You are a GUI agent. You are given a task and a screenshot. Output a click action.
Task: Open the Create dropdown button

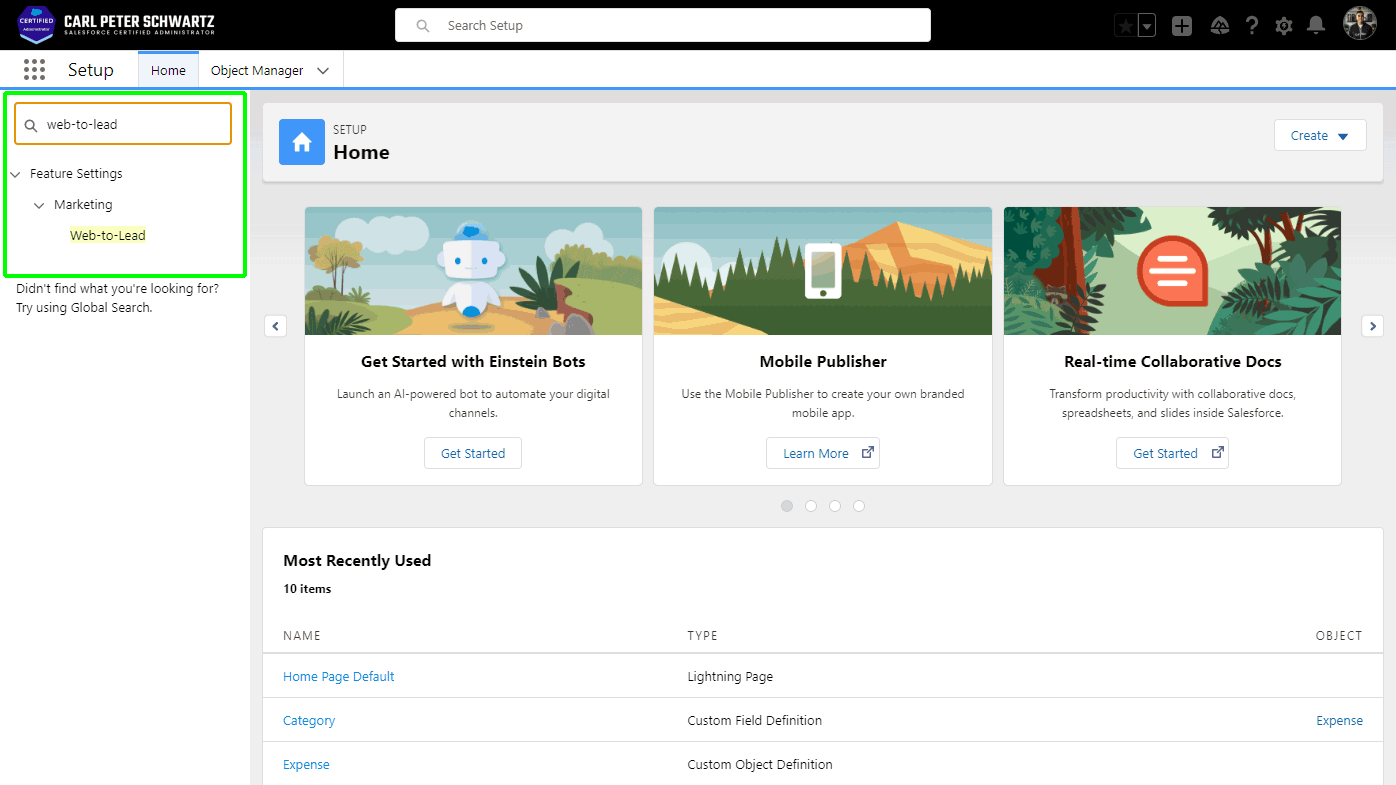(x=1320, y=136)
